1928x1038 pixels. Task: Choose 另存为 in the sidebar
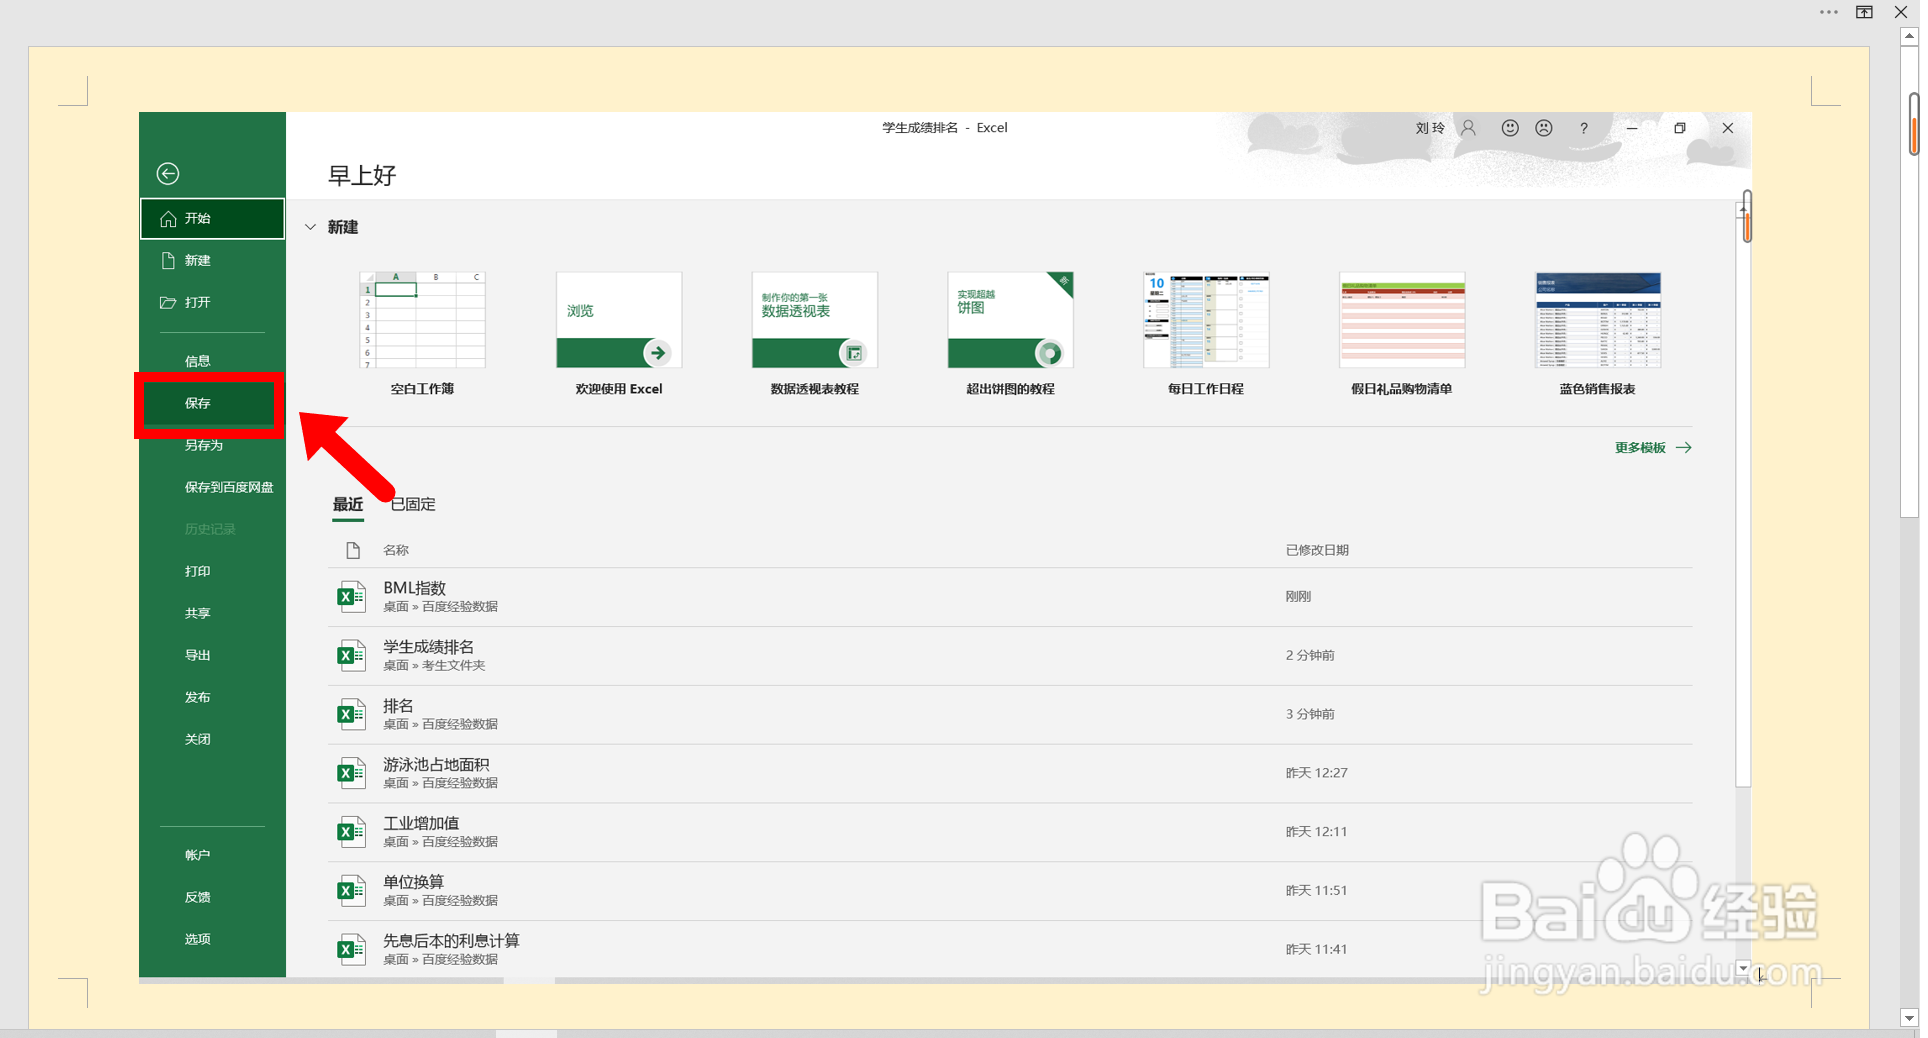point(212,446)
